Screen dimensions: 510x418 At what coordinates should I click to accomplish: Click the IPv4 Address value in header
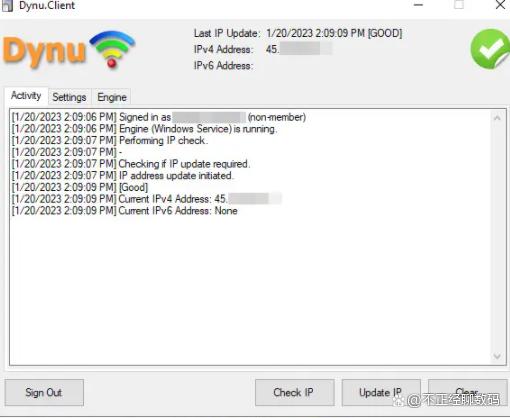coord(299,49)
